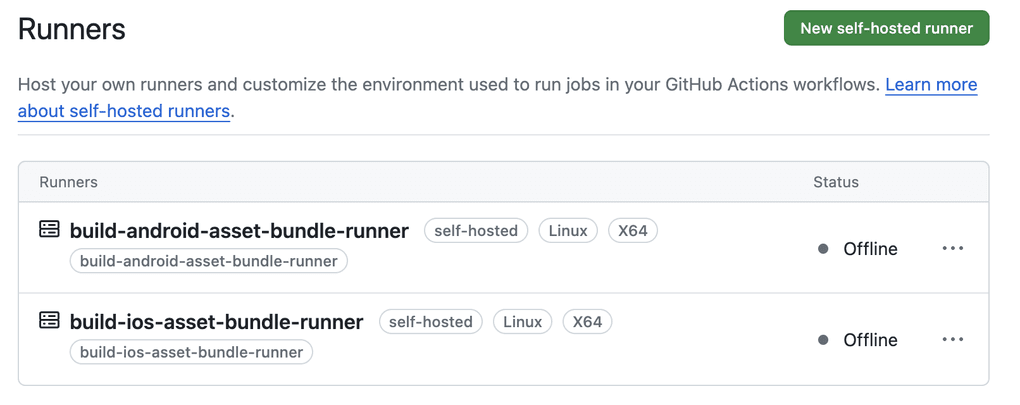Select the Linux label on ios runner
This screenshot has width=1020, height=405.
[x=522, y=322]
